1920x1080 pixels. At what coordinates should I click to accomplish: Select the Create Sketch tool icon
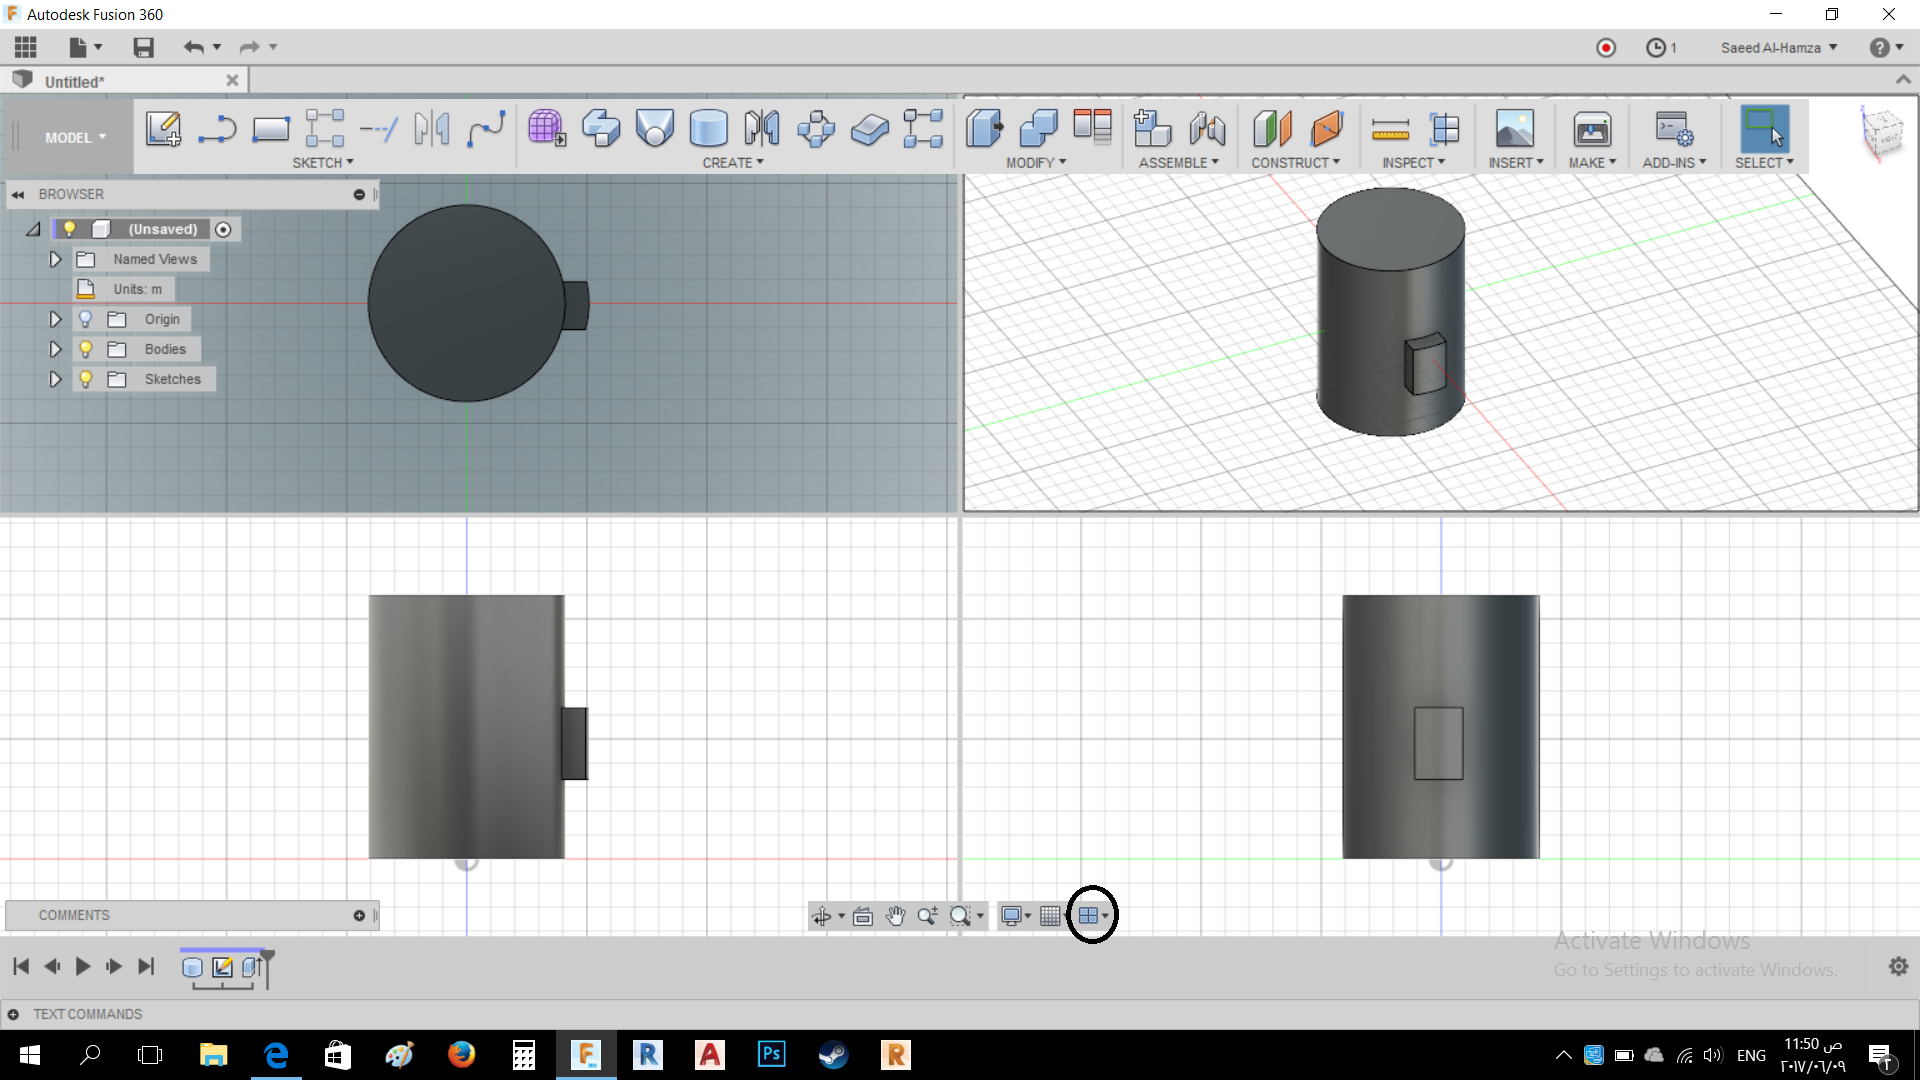coord(163,129)
